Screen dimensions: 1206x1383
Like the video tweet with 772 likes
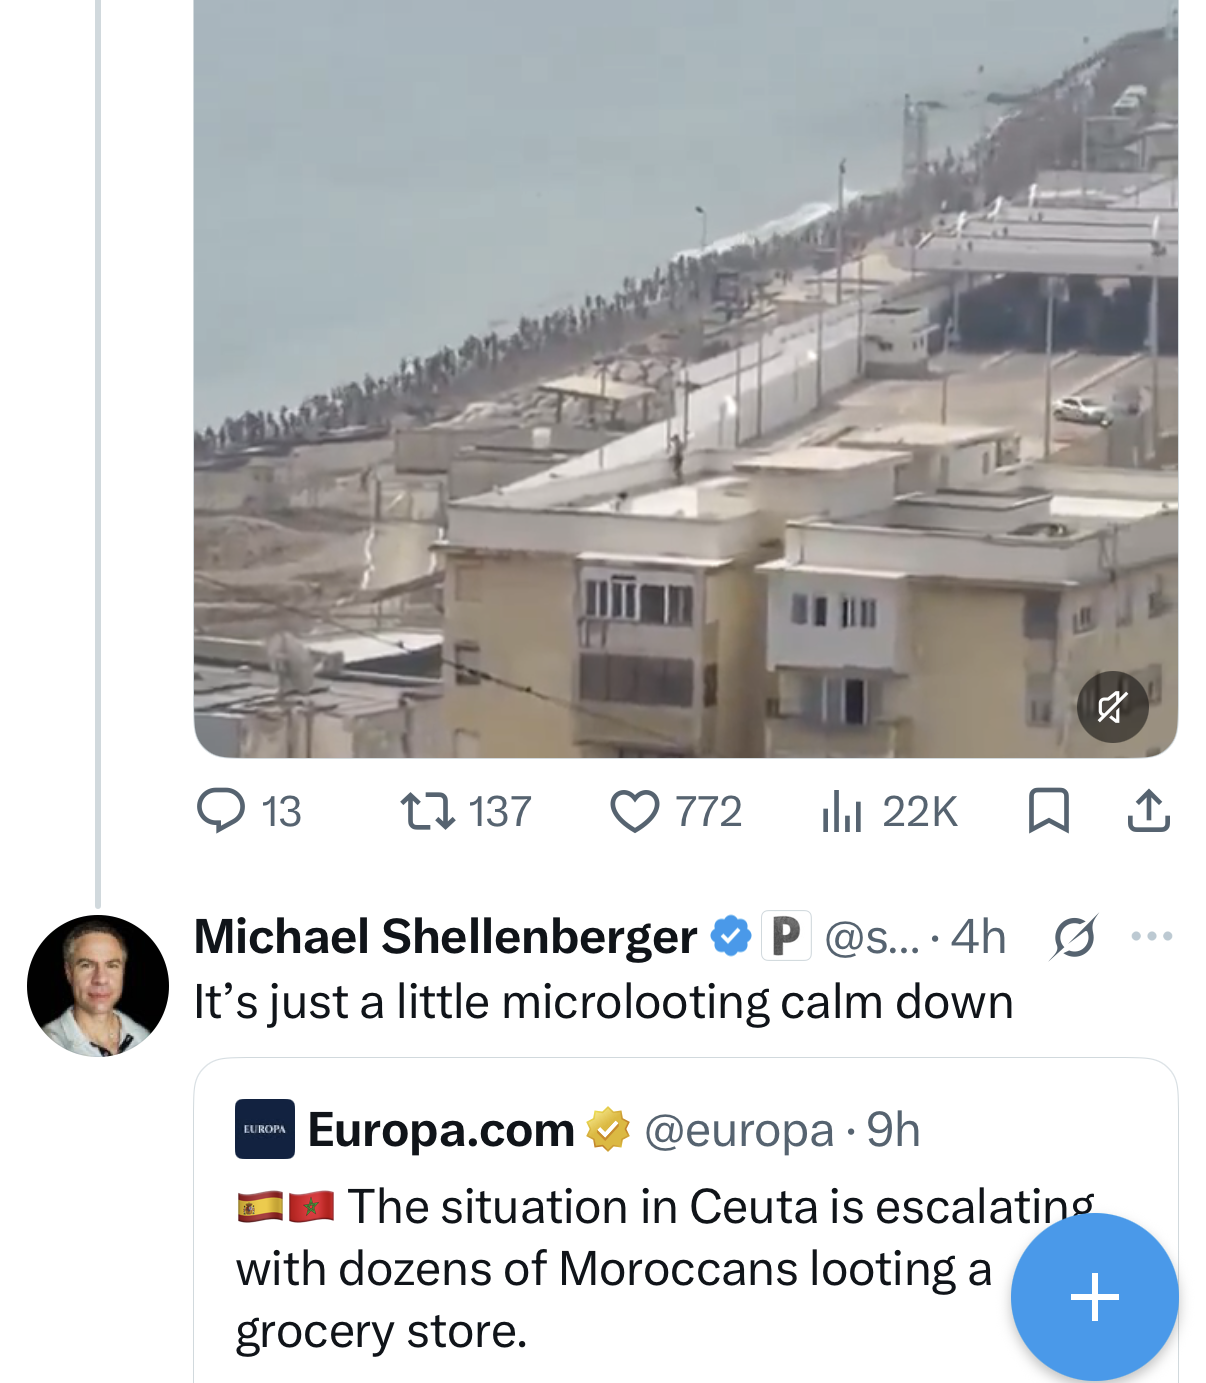click(x=676, y=811)
